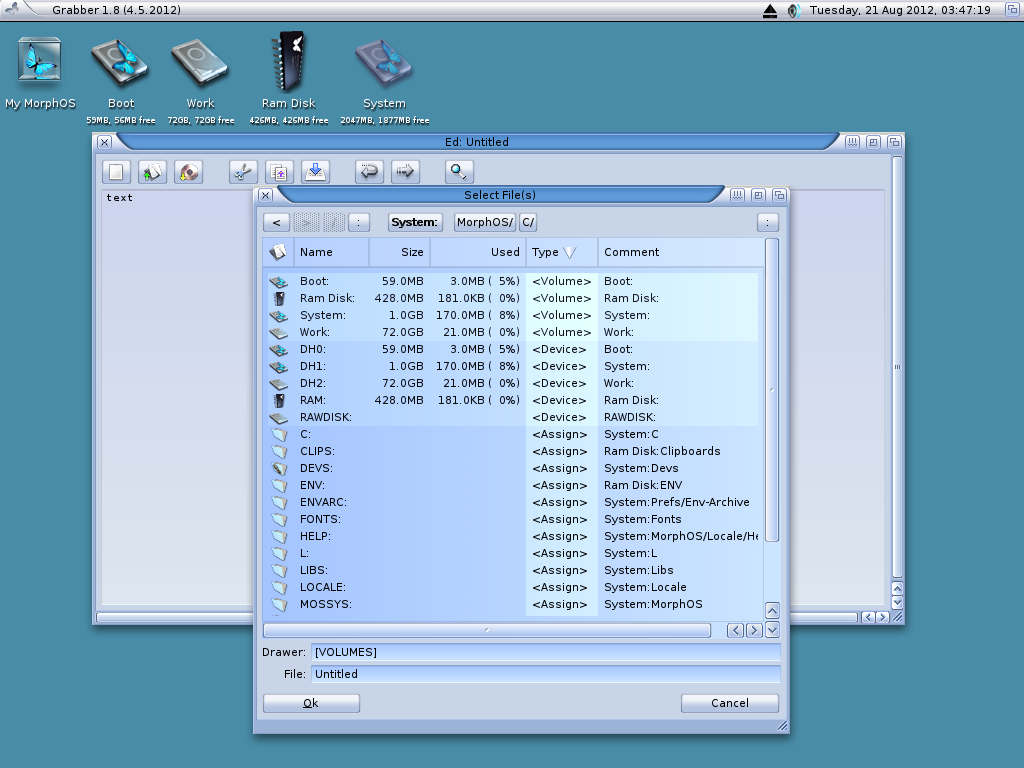Select the MOSSYS: assign row
Viewport: 1024px width, 768px height.
(x=513, y=604)
